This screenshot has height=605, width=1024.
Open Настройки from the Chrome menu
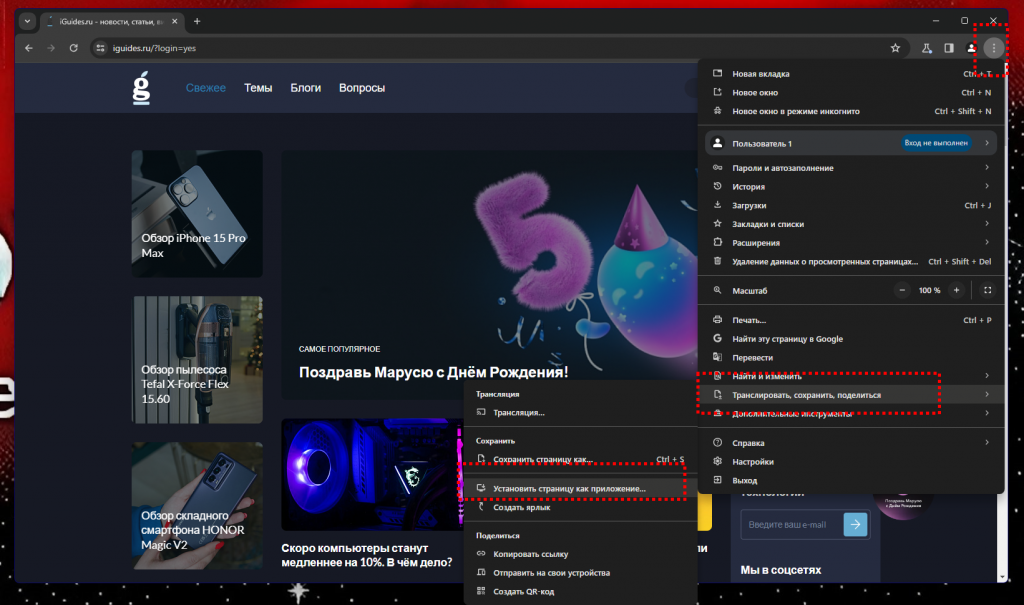(752, 461)
